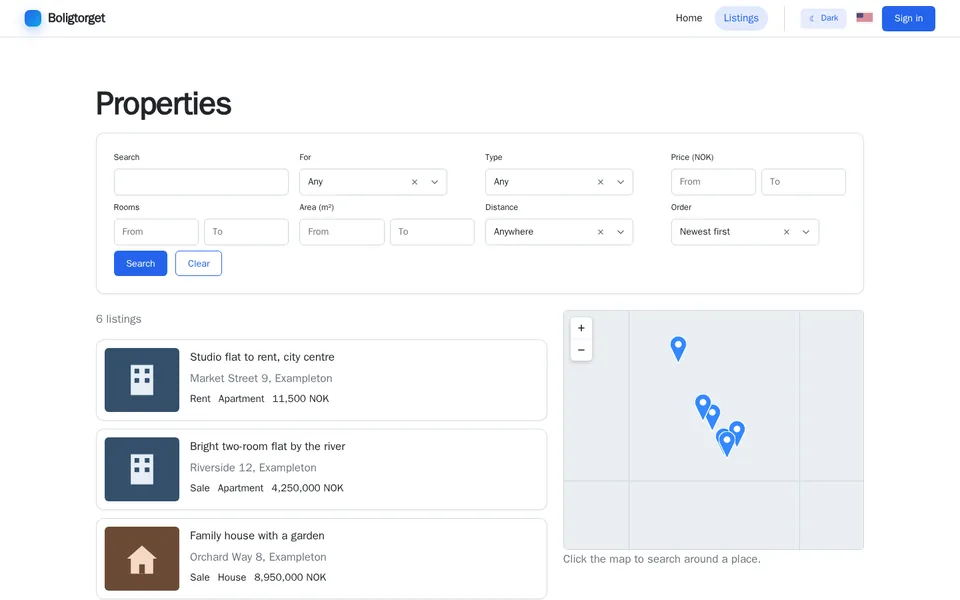This screenshot has width=960, height=600.
Task: Open Bright two-room flat thumbnail icon
Action: click(x=142, y=470)
